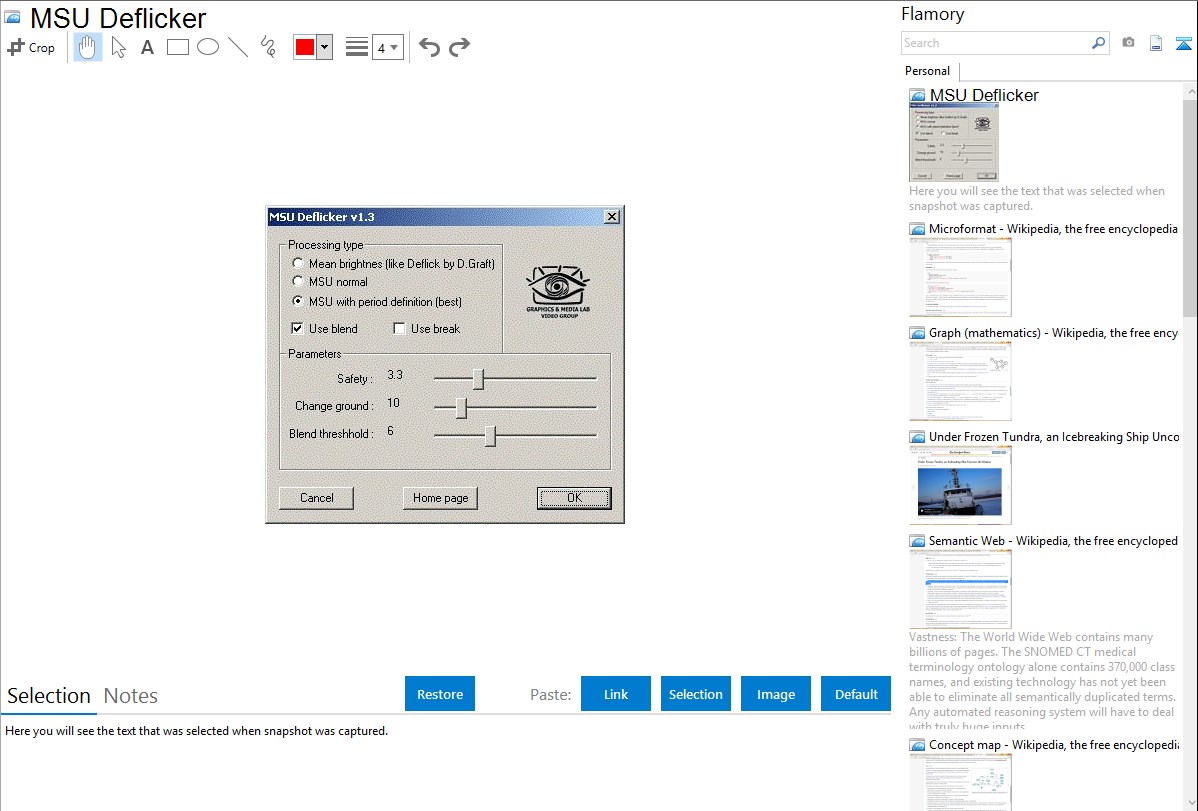The image size is (1198, 811).
Task: Open the red color dropdown arrow
Action: (324, 47)
